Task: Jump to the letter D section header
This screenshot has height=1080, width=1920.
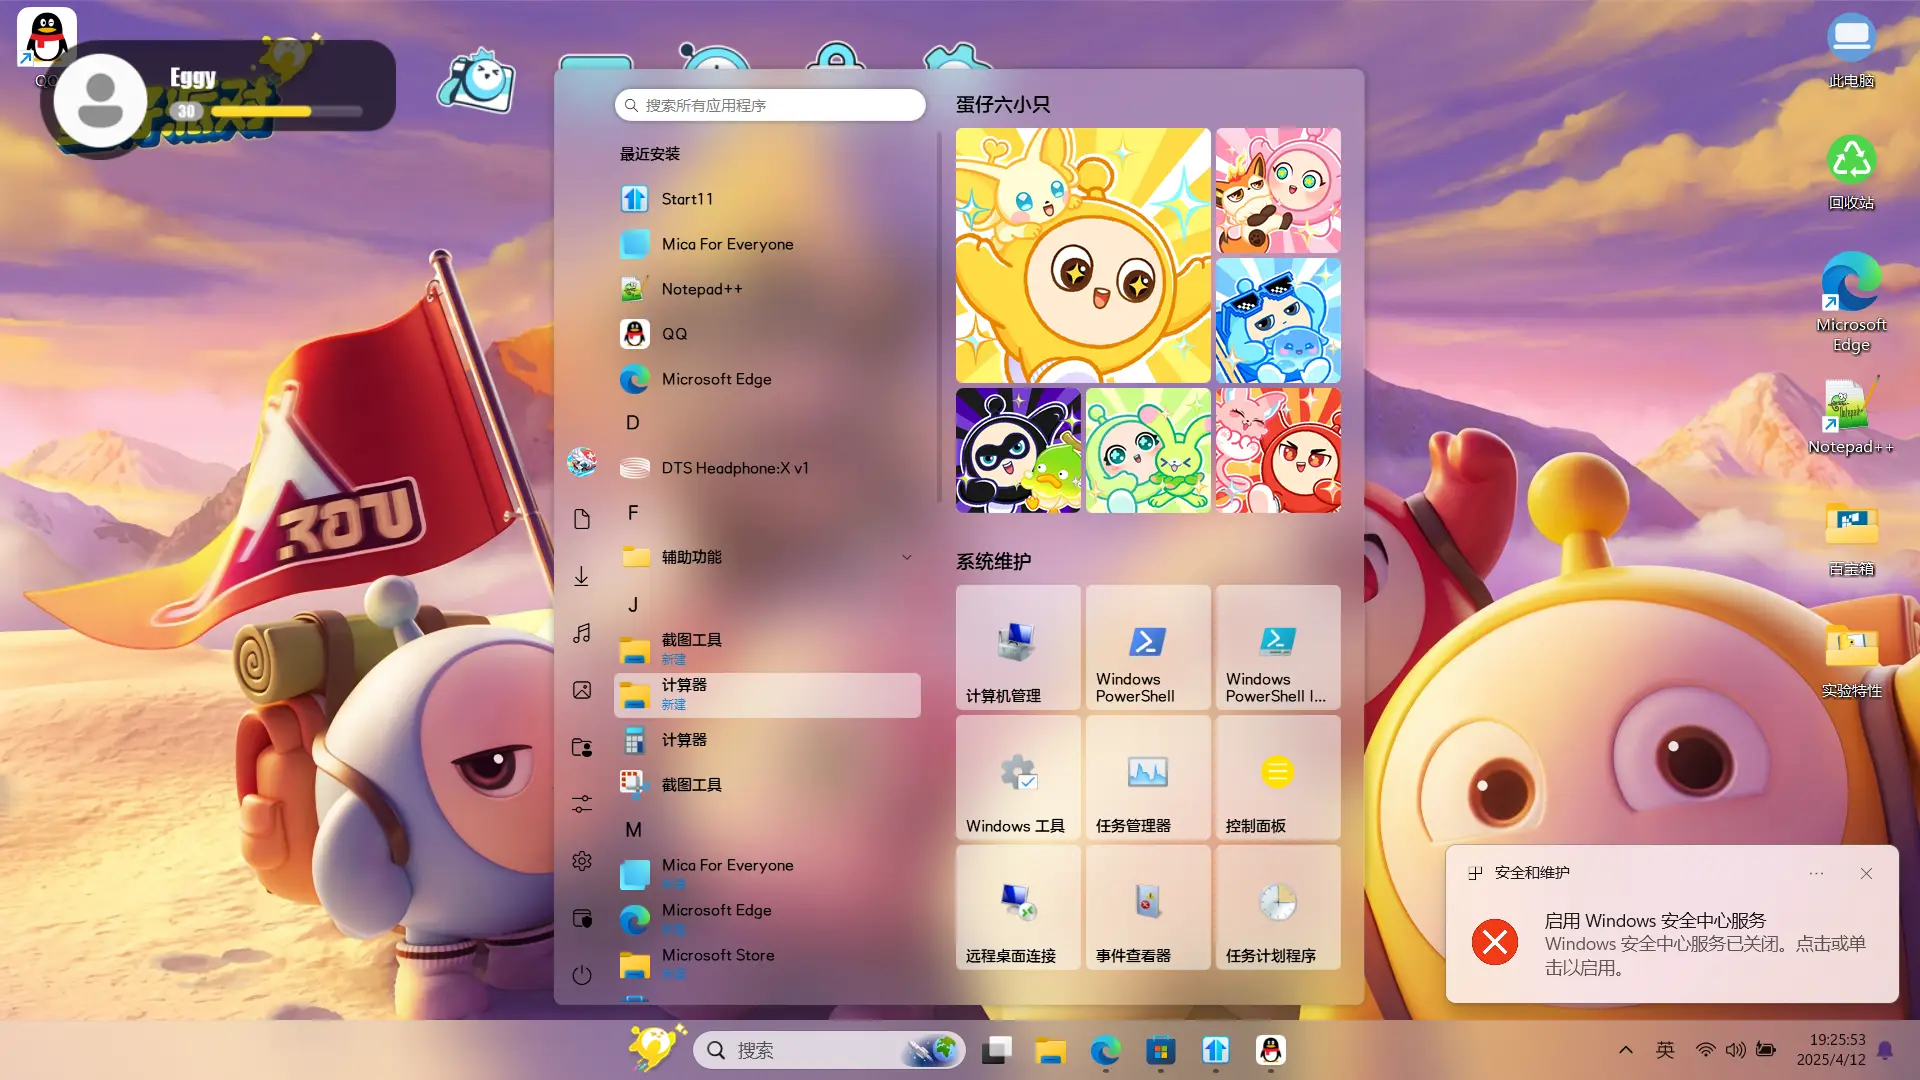Action: tap(633, 423)
